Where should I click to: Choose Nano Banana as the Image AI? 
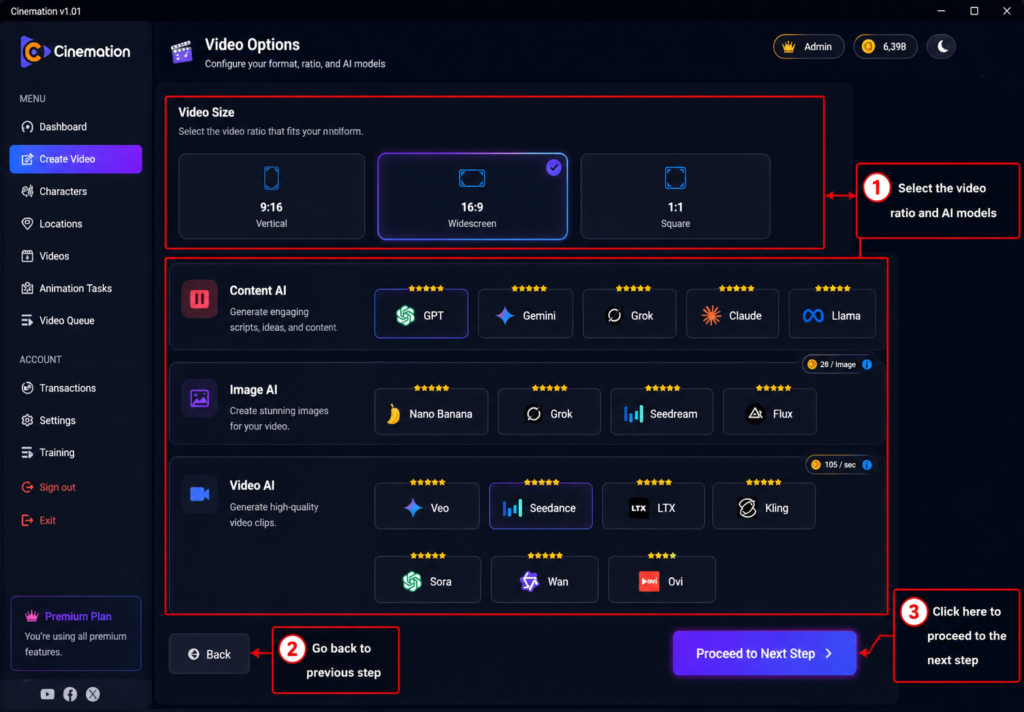tap(431, 412)
